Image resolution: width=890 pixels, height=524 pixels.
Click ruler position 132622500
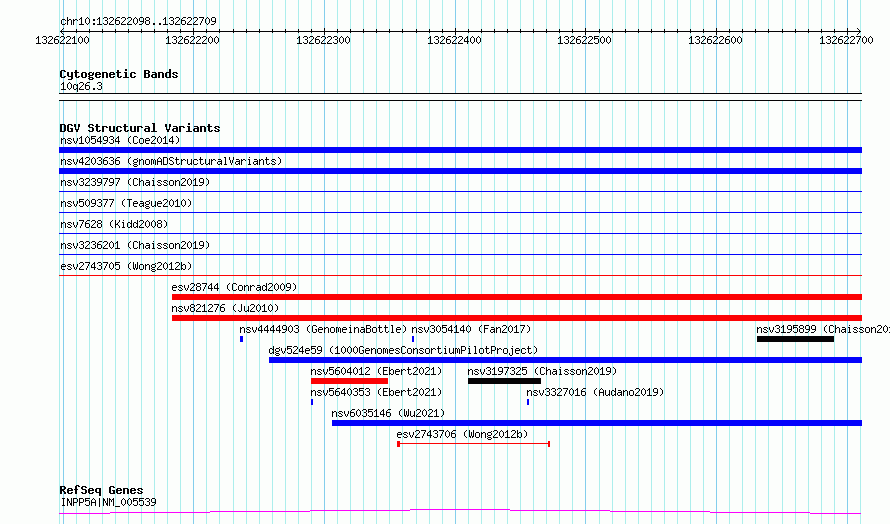tap(585, 40)
